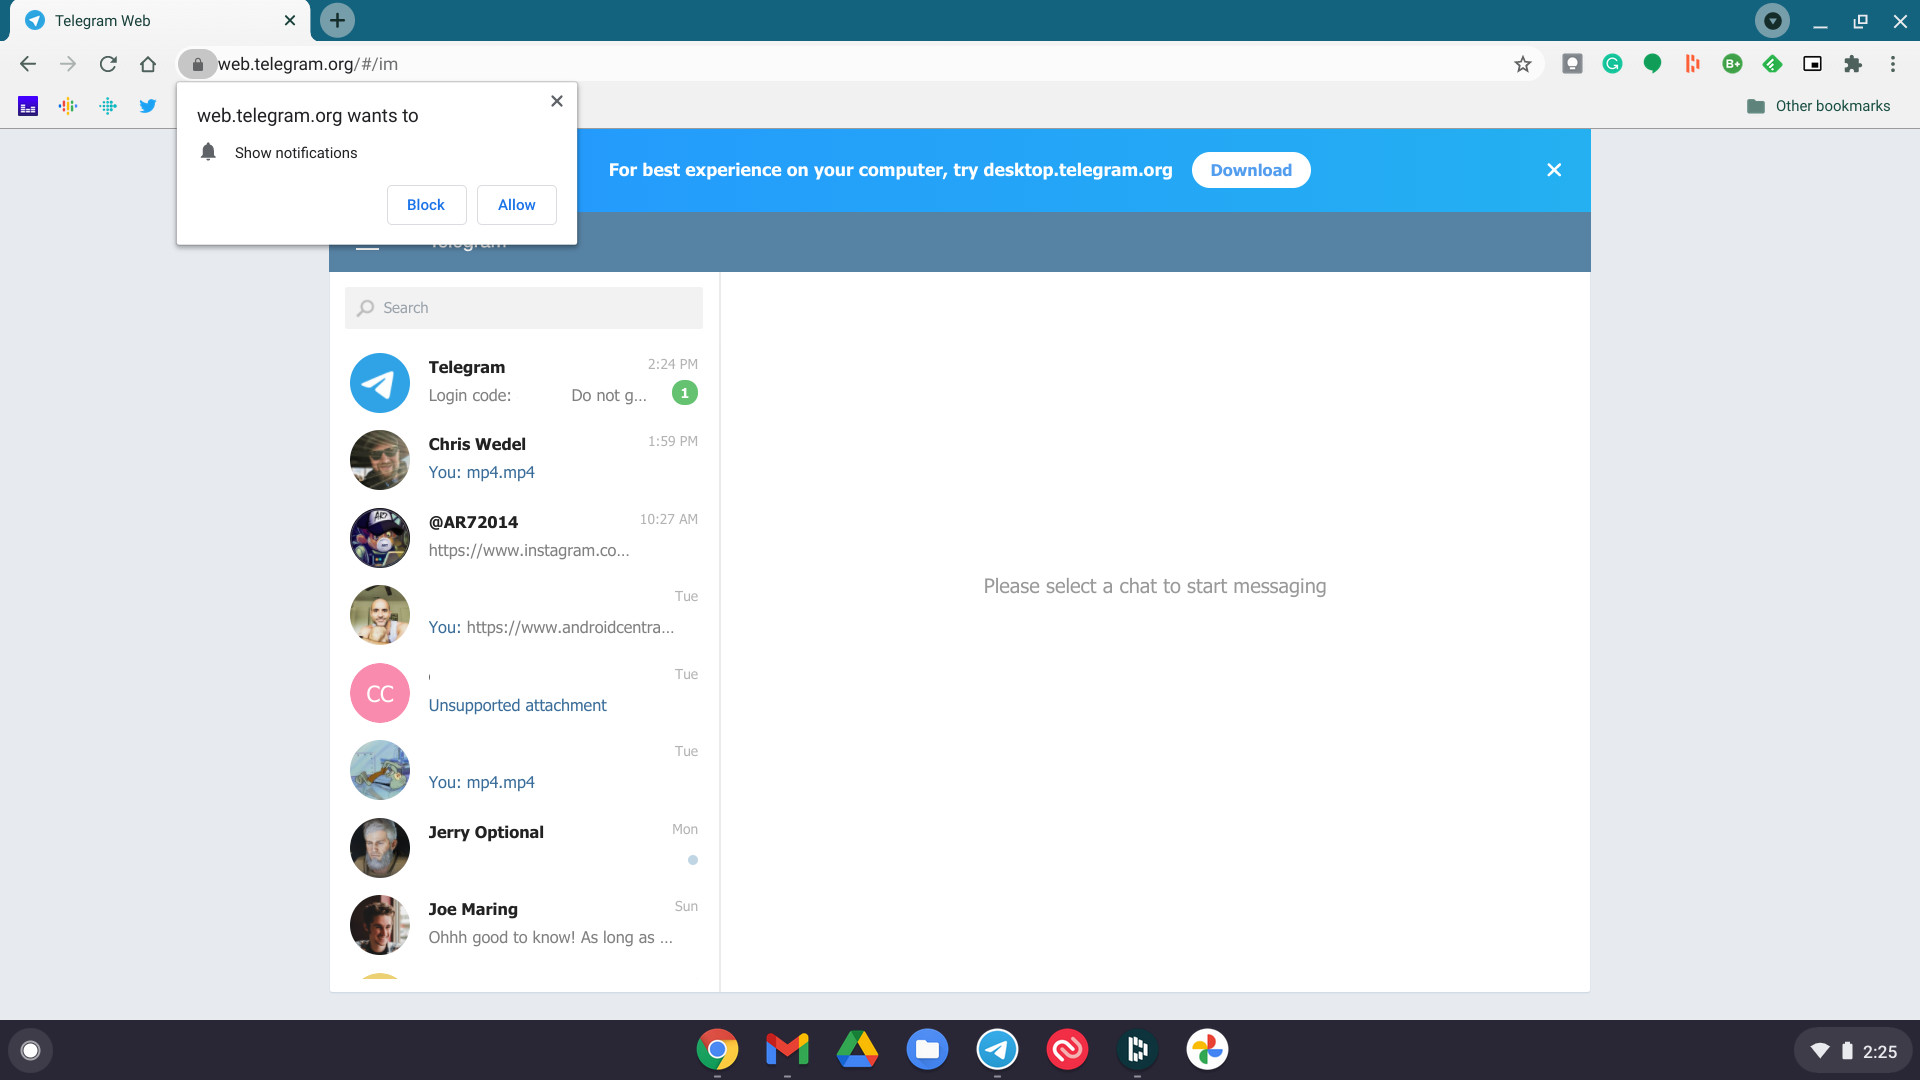1920x1080 pixels.
Task: Open the Grammarly extension icon
Action: (x=1612, y=64)
